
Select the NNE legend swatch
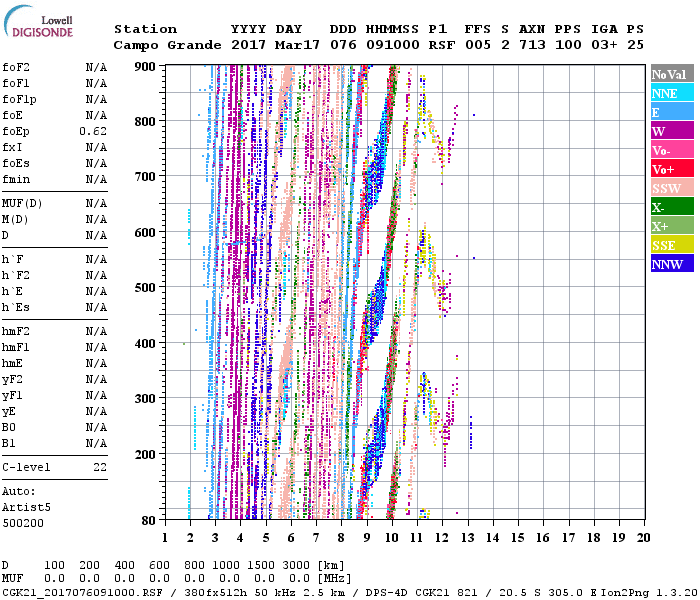(x=672, y=93)
